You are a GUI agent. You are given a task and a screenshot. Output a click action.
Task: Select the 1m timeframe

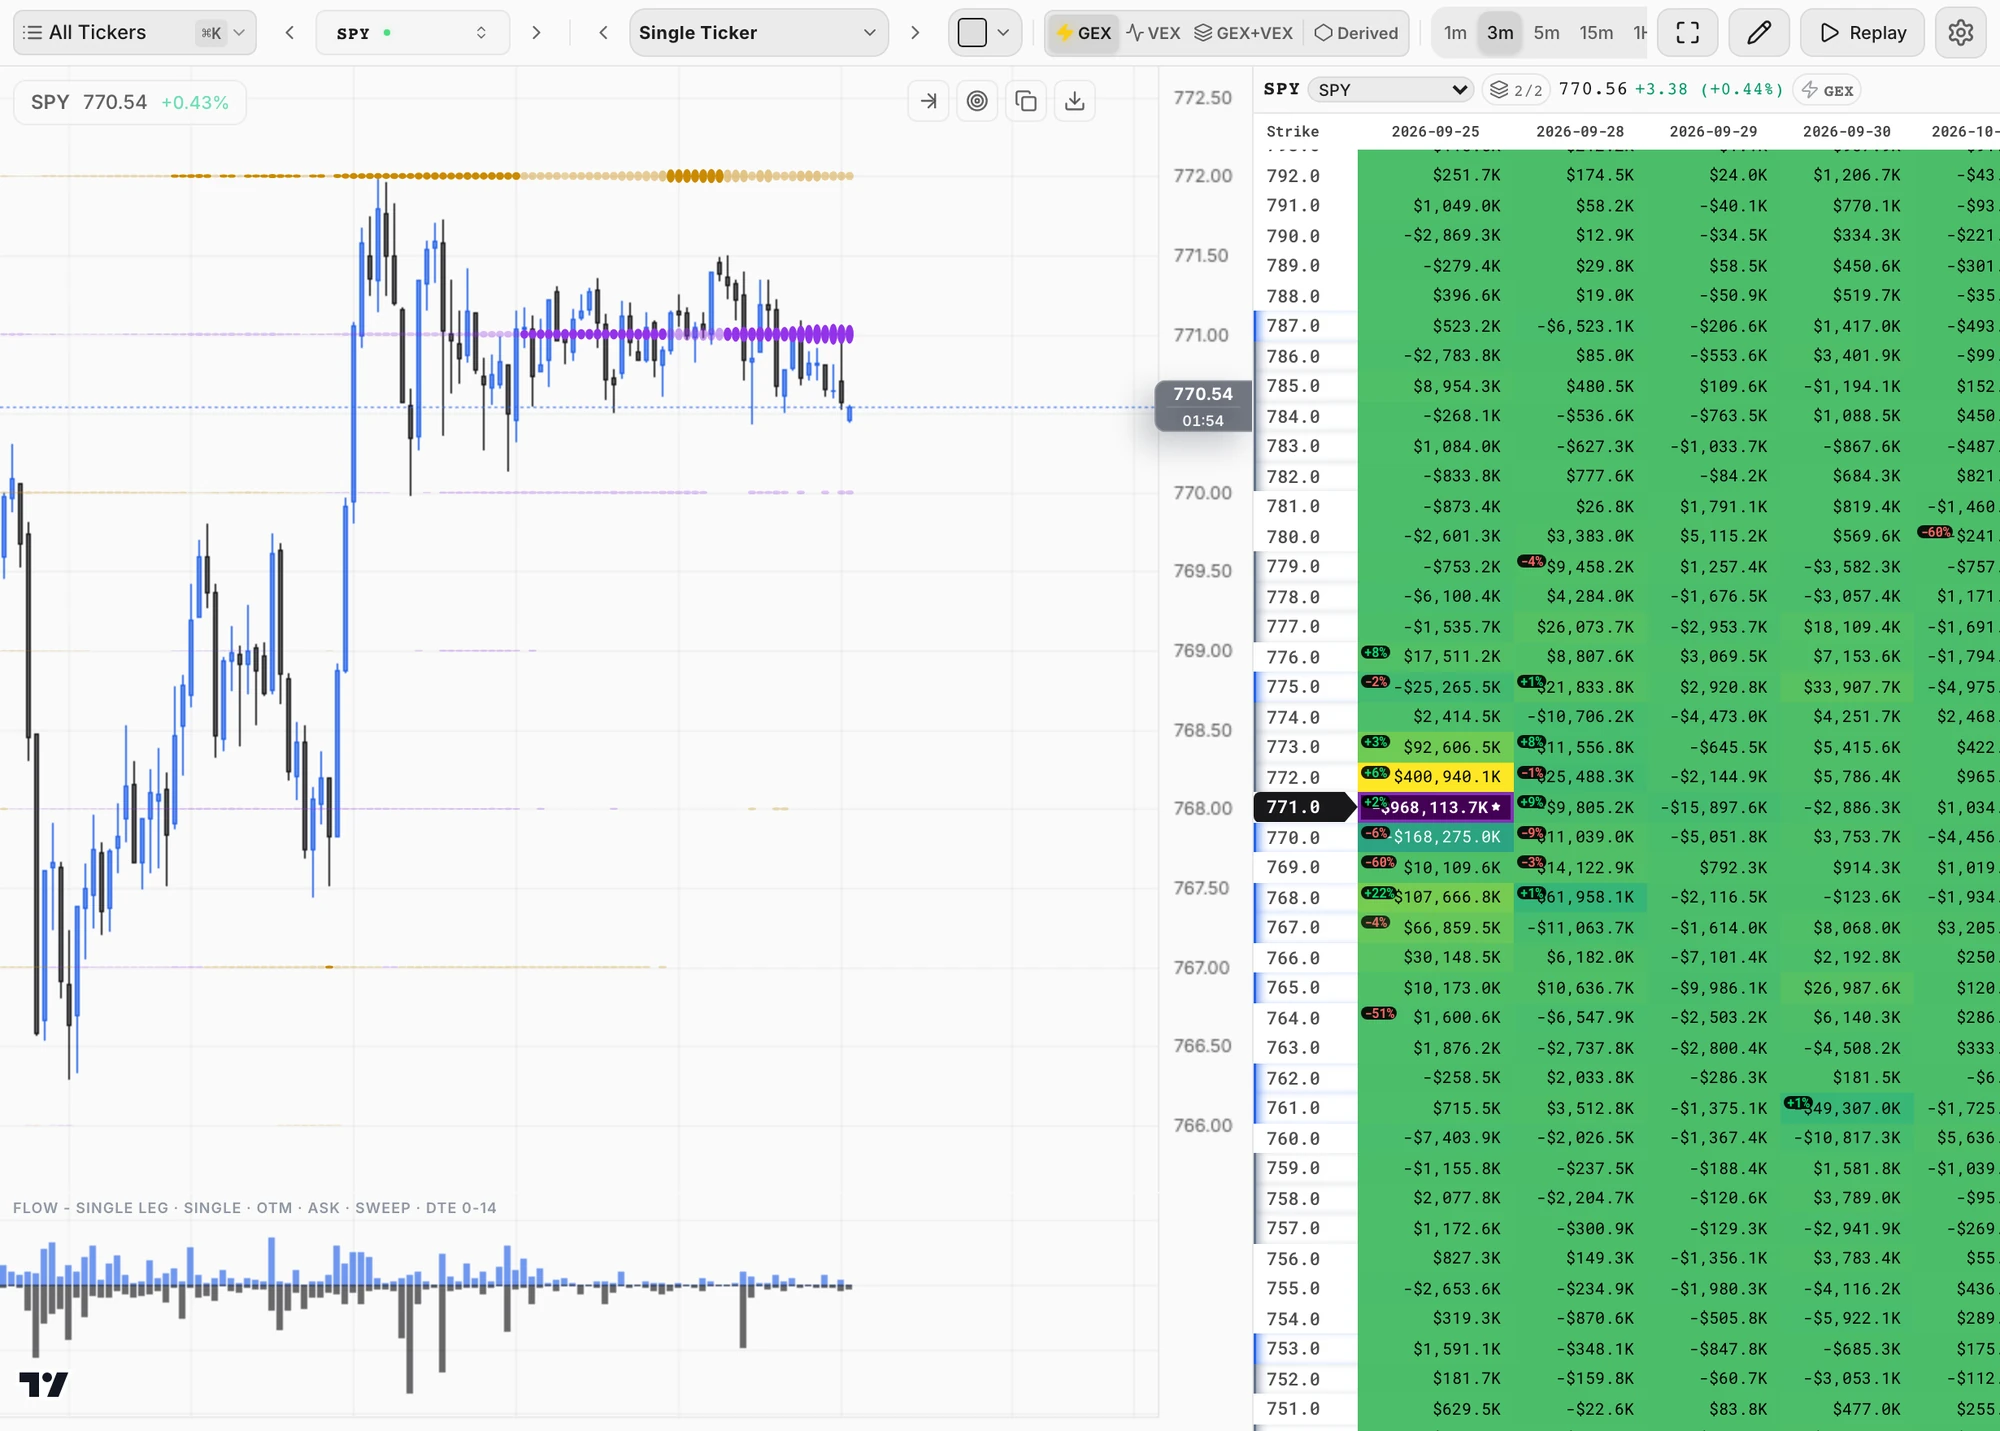tap(1455, 33)
